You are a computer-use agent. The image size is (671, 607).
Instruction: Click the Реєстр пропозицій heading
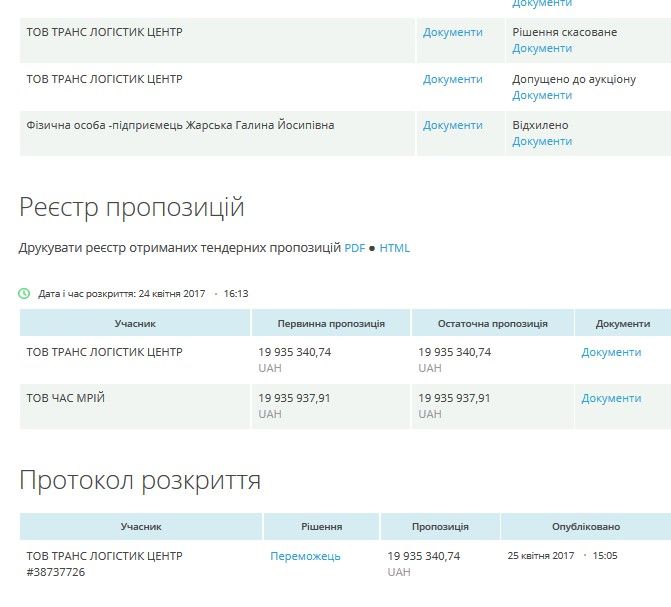(131, 208)
